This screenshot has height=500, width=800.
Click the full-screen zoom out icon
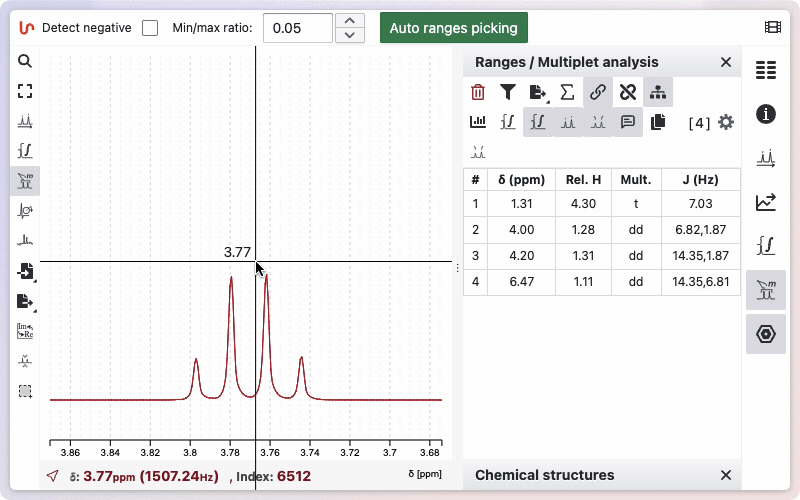coord(25,91)
